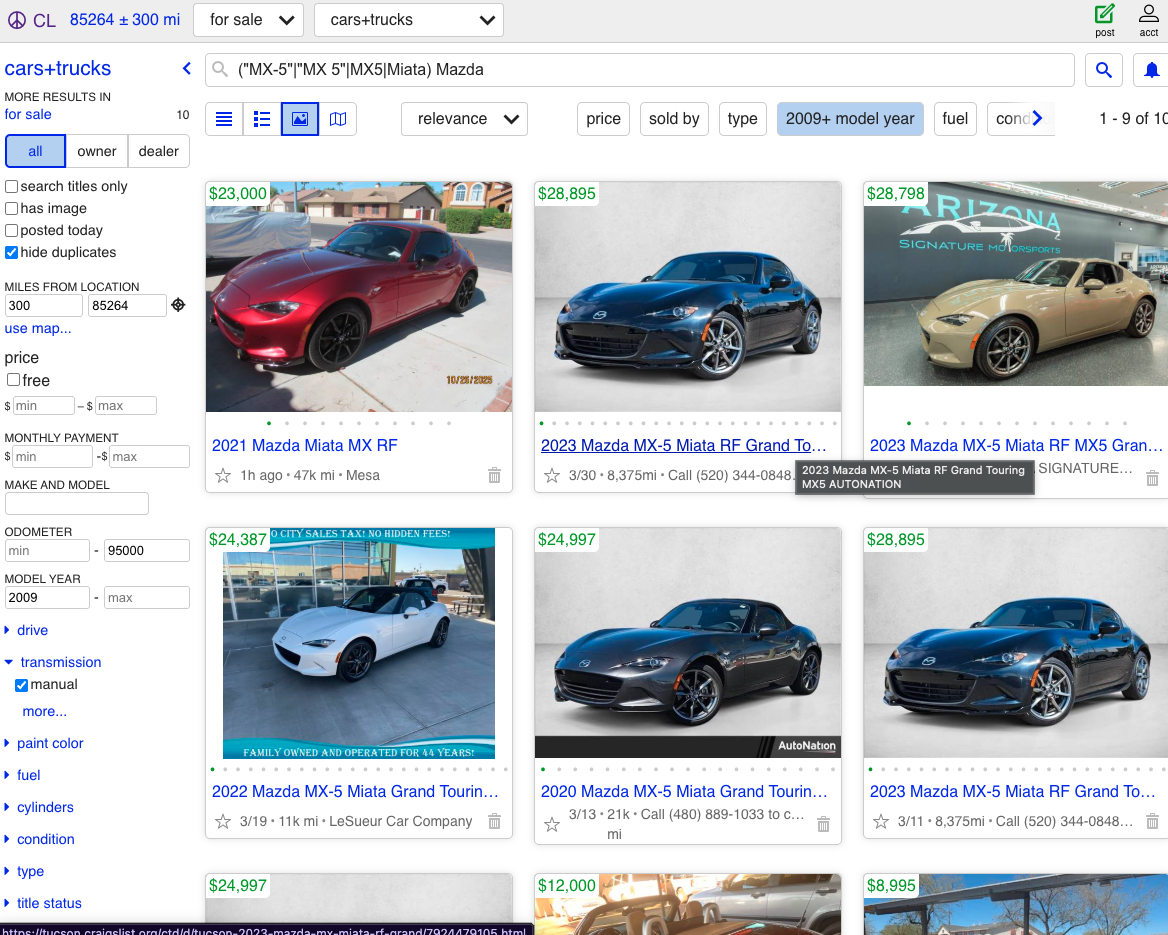This screenshot has height=935, width=1168.
Task: Switch to plain list view icon
Action: coord(224,119)
